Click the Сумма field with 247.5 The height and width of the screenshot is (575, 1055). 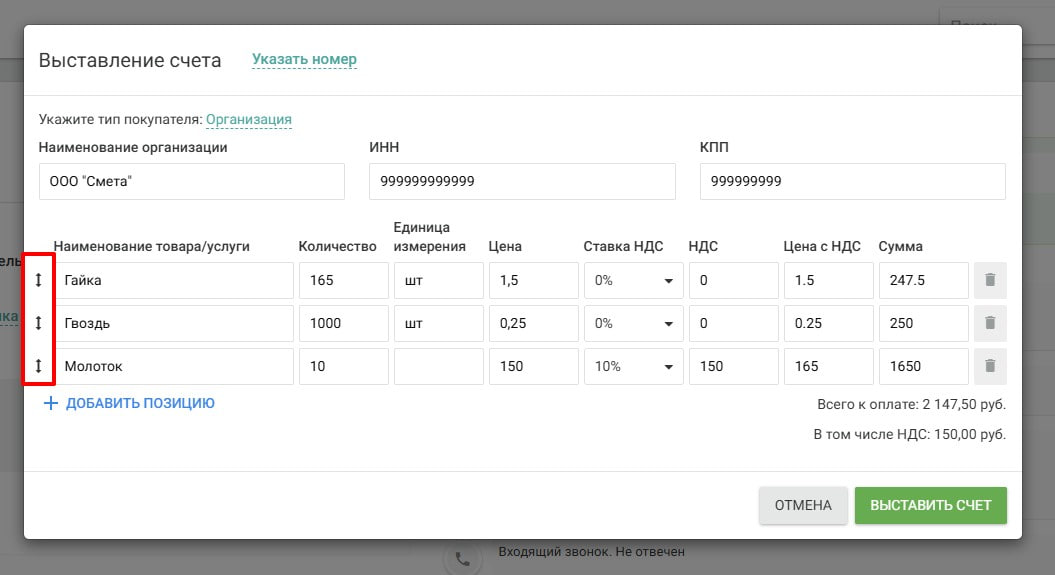[x=923, y=280]
